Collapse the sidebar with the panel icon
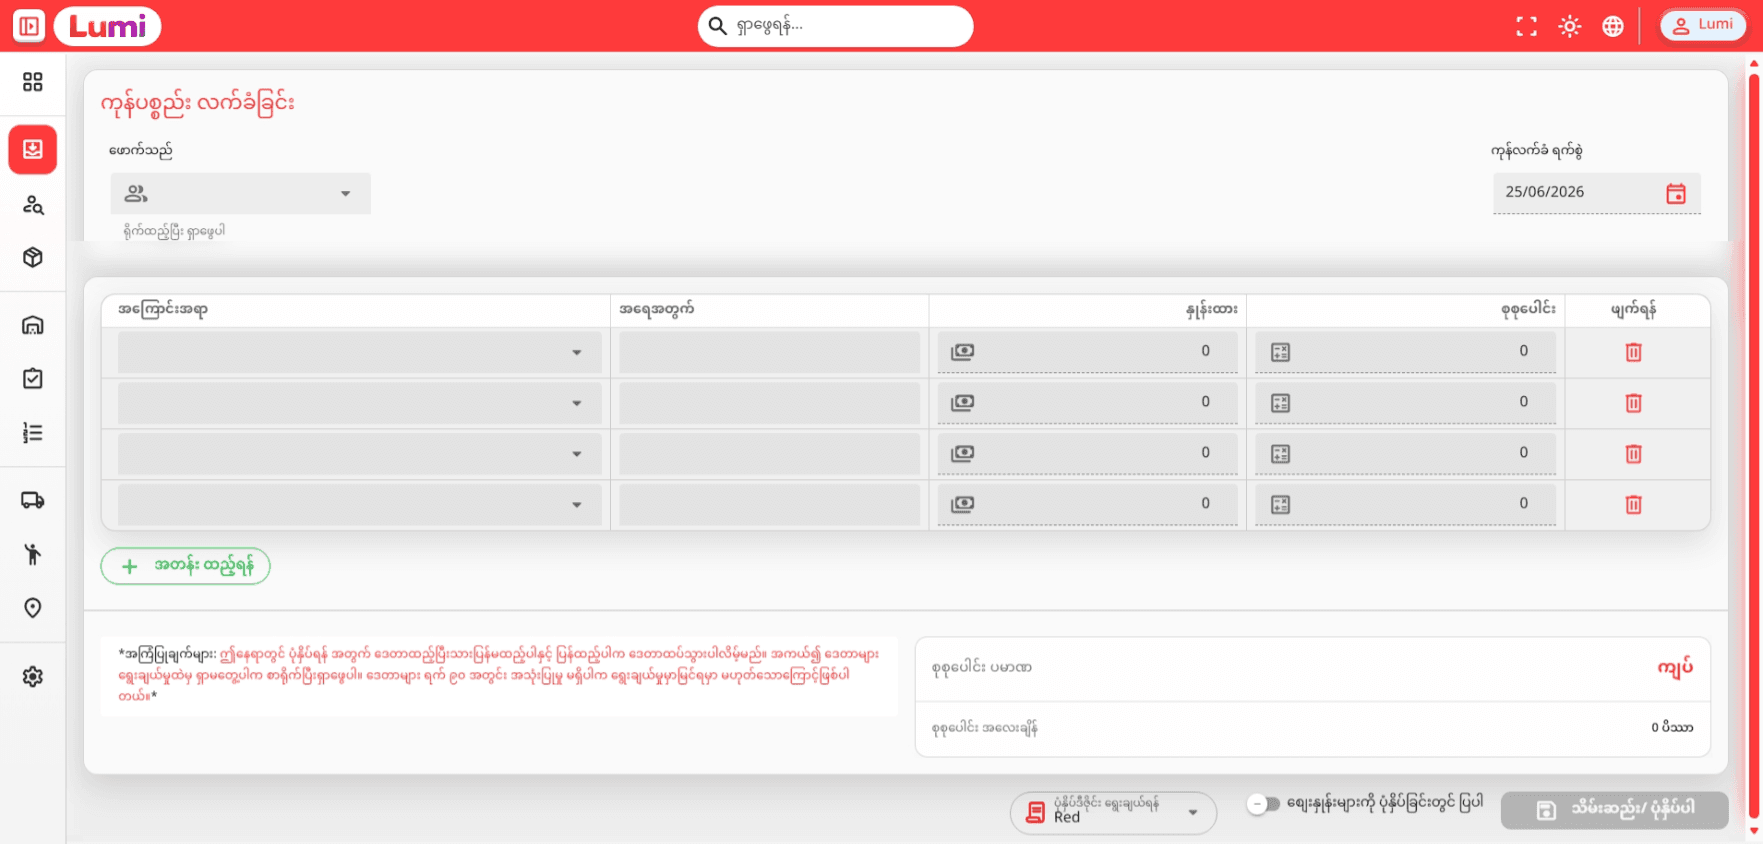 click(x=29, y=26)
